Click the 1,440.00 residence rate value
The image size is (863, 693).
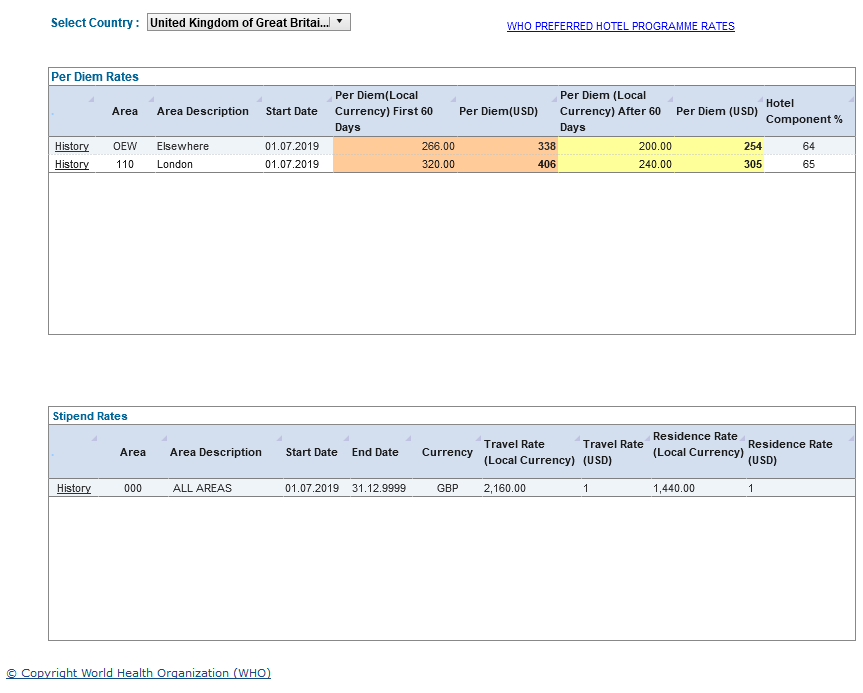coord(674,488)
